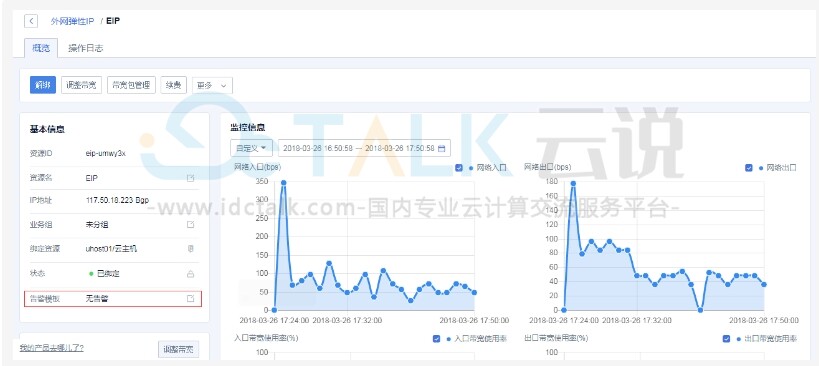This screenshot has height=366, width=819.
Task: Open the 外网弹性IP breadcrumb link
Action: pos(73,21)
